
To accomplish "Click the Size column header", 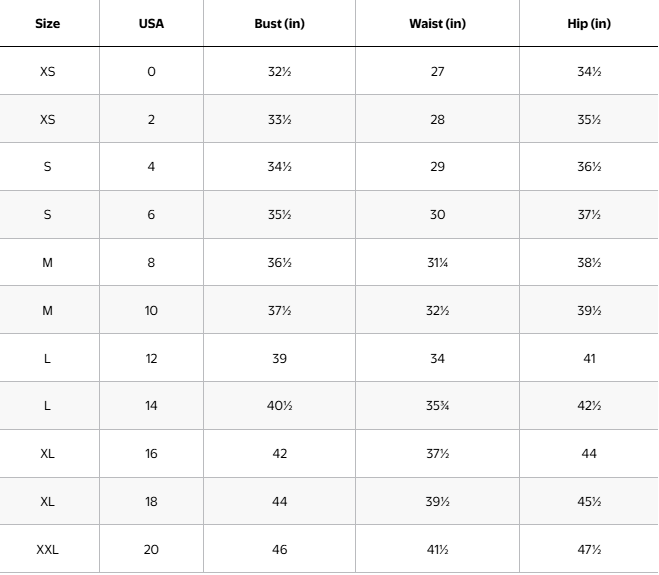I will [x=47, y=23].
